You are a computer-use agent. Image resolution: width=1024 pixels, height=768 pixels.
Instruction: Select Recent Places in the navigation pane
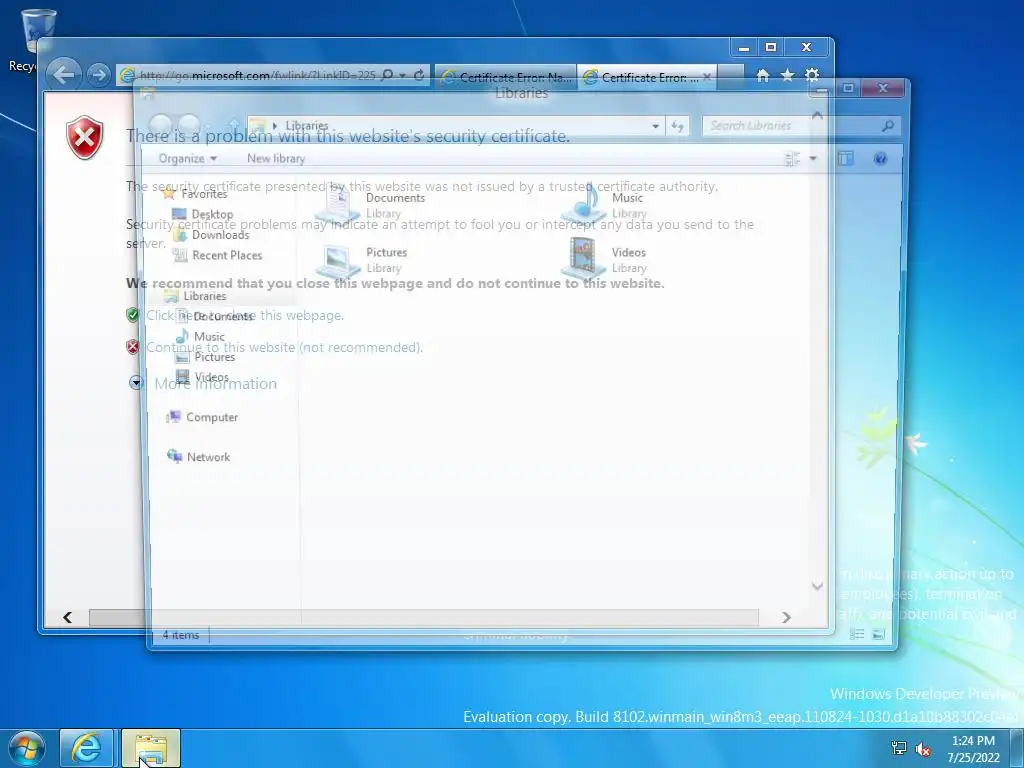click(x=217, y=255)
